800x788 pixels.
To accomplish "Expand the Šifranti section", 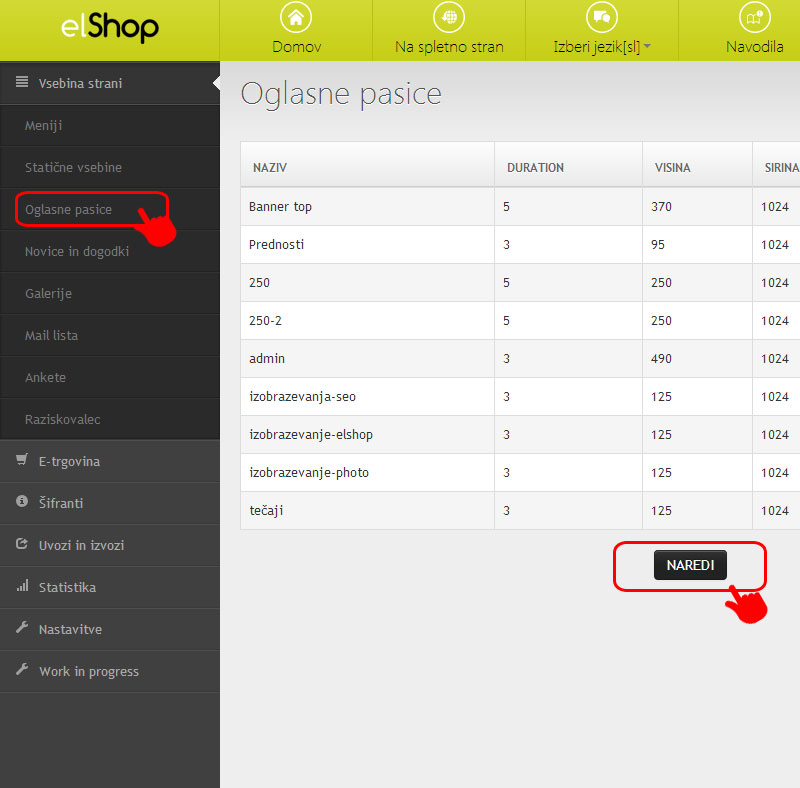I will (x=110, y=503).
